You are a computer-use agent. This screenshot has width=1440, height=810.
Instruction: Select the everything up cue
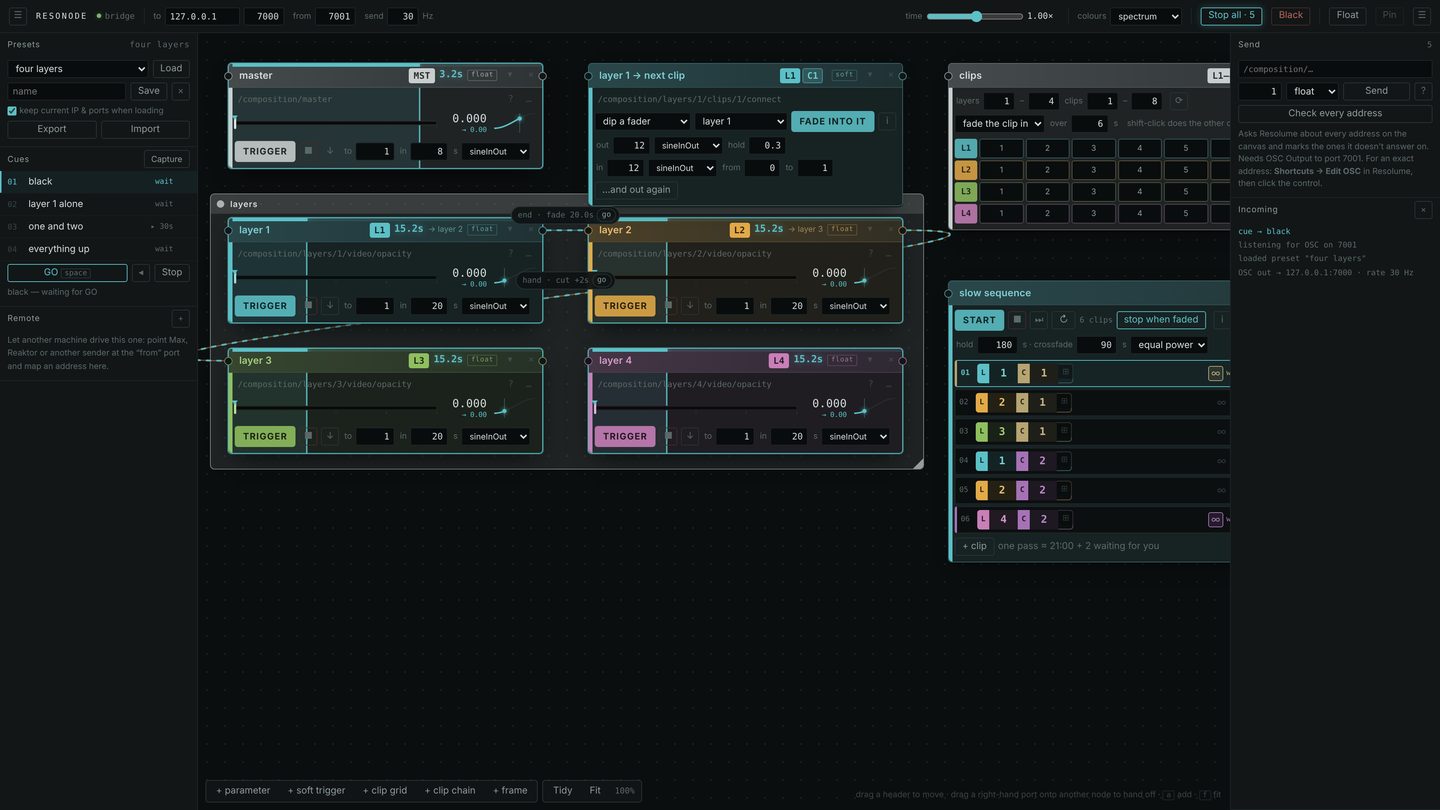pos(98,249)
